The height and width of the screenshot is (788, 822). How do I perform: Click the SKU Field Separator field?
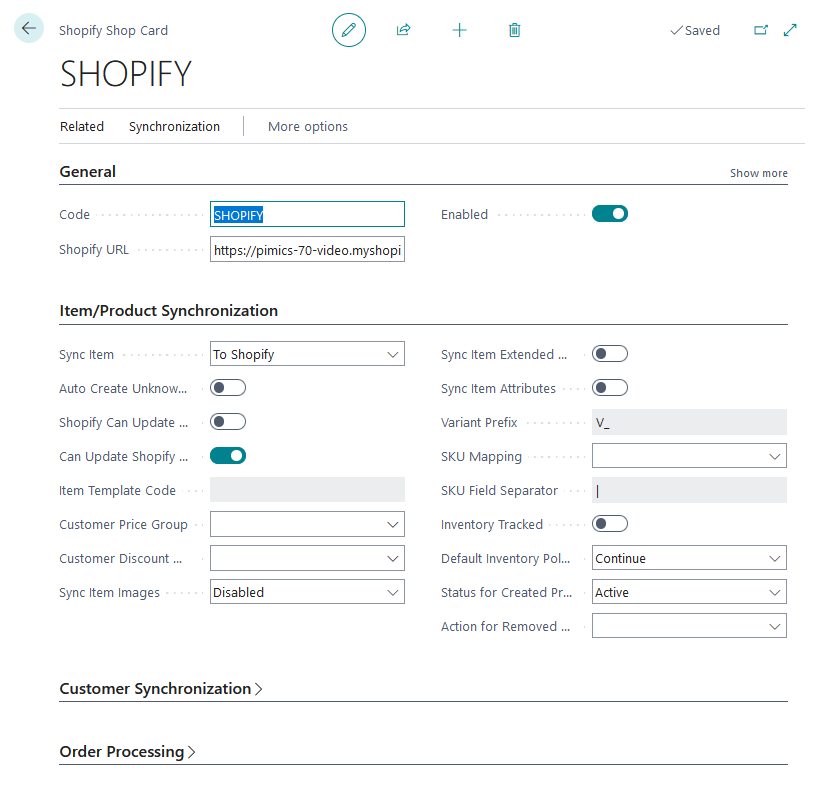tap(689, 490)
